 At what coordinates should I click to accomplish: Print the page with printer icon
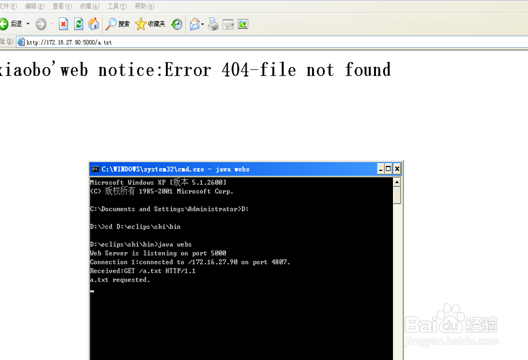tap(213, 24)
